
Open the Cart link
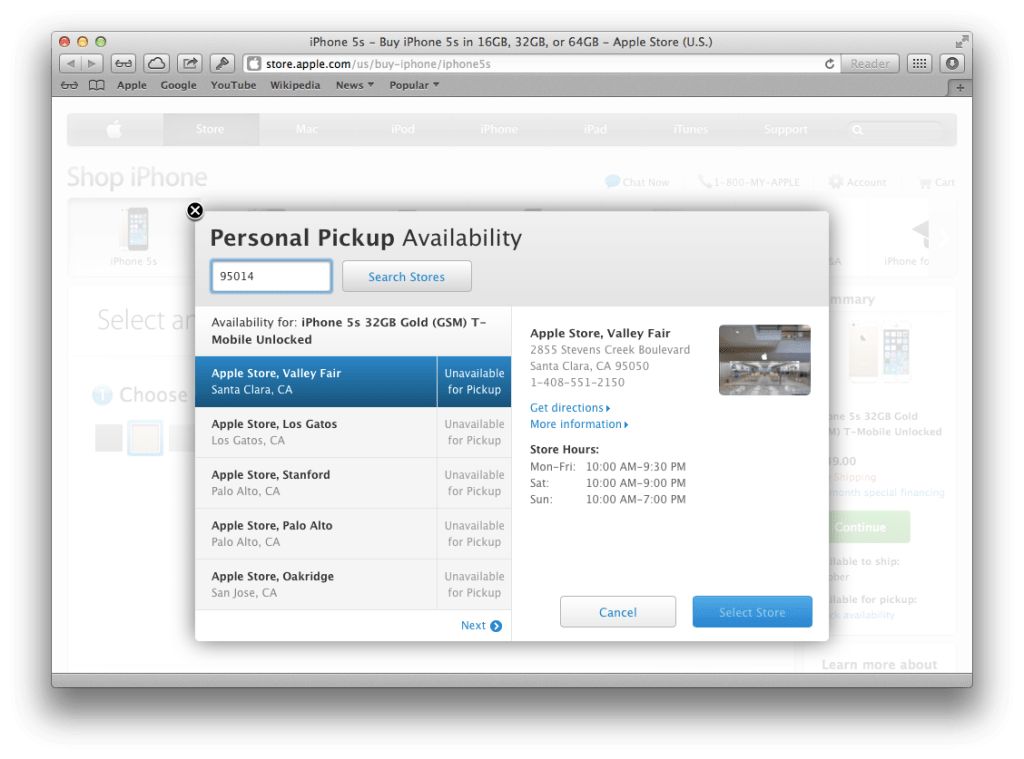point(936,182)
